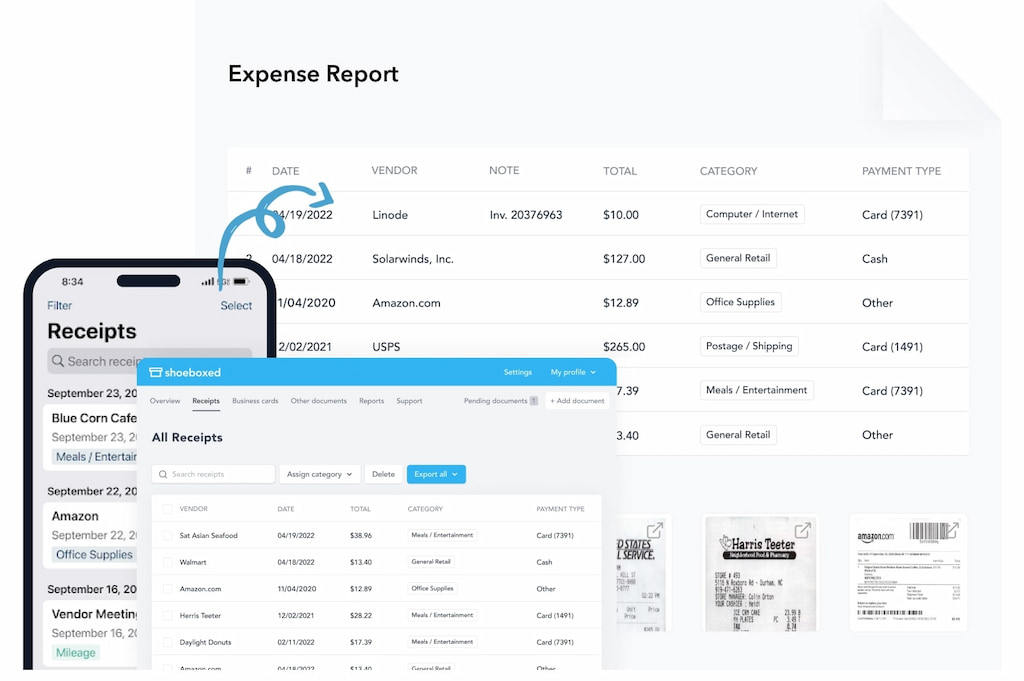This screenshot has height=681, width=1024.
Task: Check the Sat Asian Seafood row checkbox
Action: 168,535
